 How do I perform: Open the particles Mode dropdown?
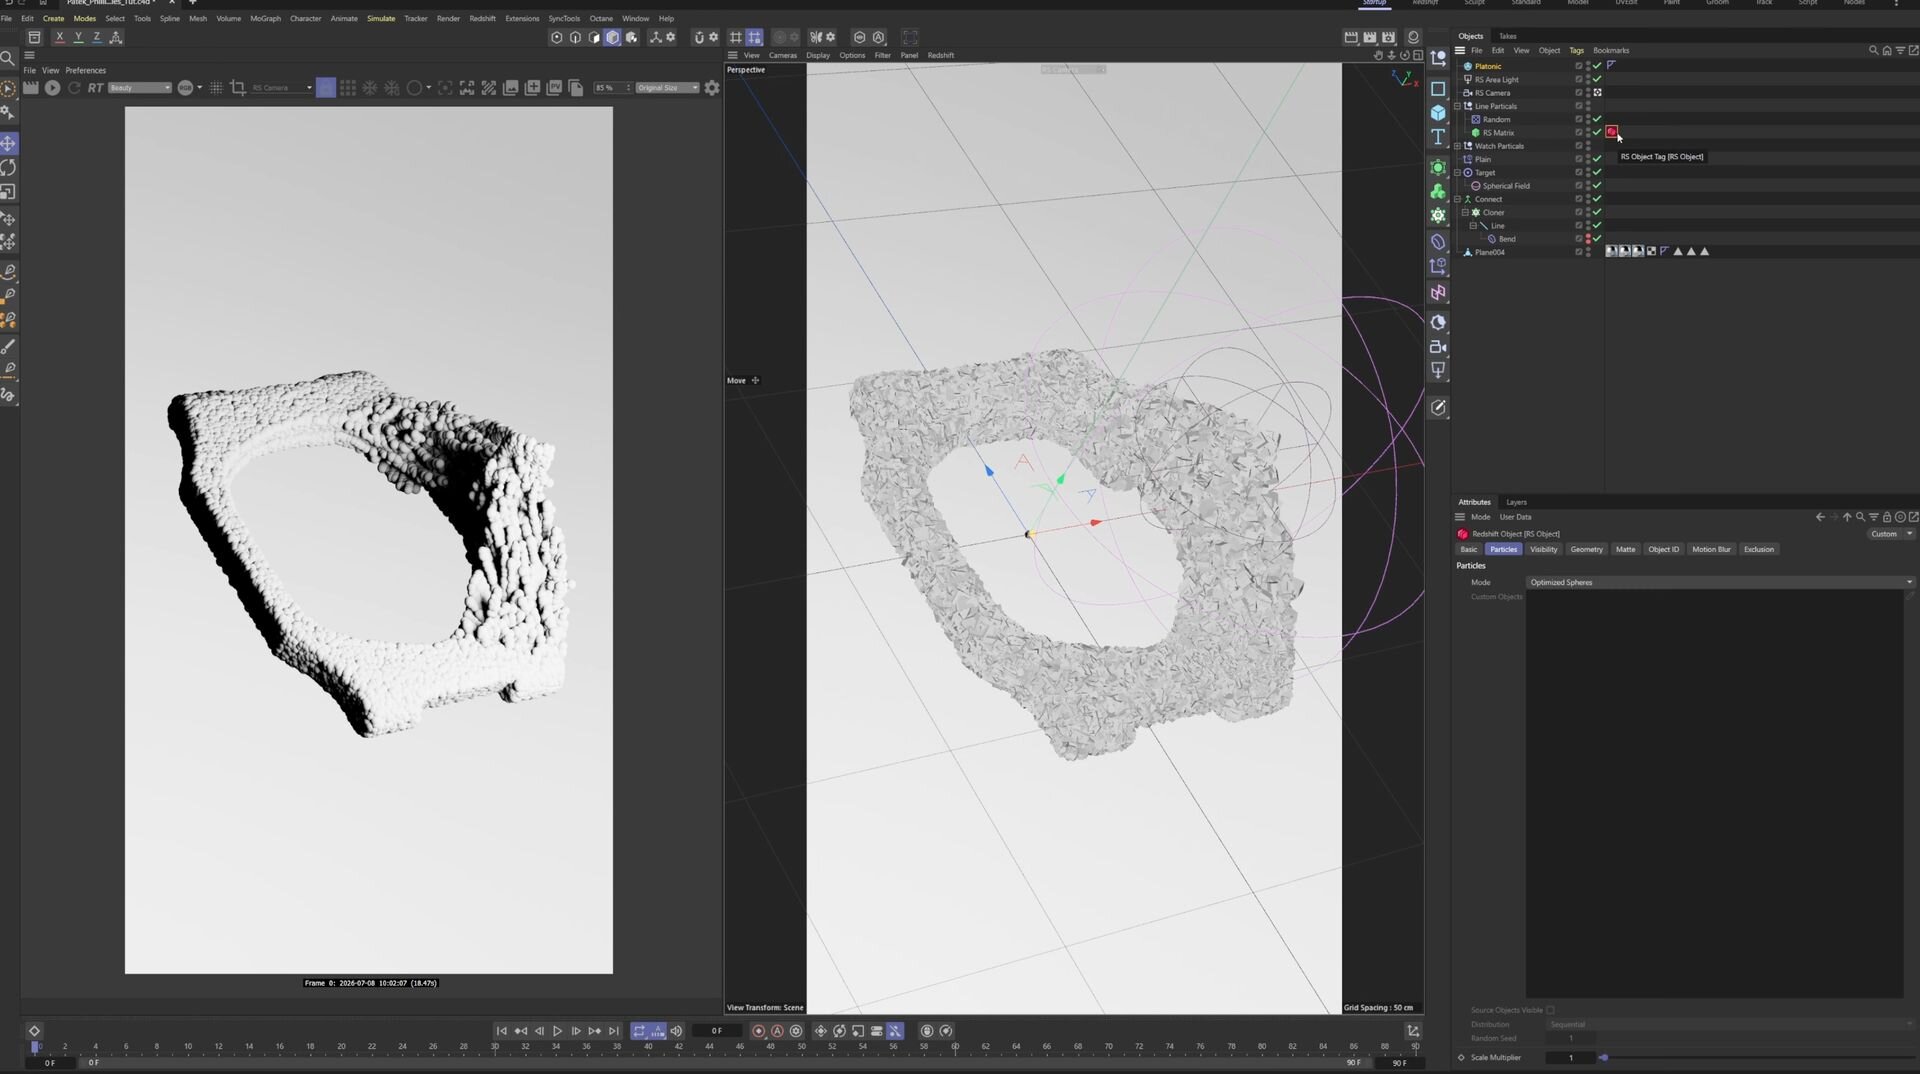tap(1720, 582)
